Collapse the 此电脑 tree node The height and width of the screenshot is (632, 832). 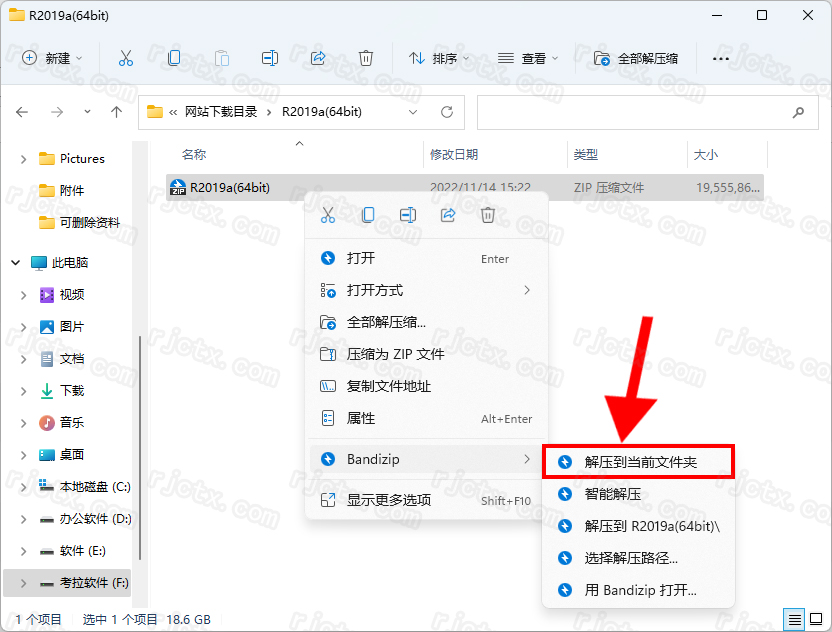[16, 262]
